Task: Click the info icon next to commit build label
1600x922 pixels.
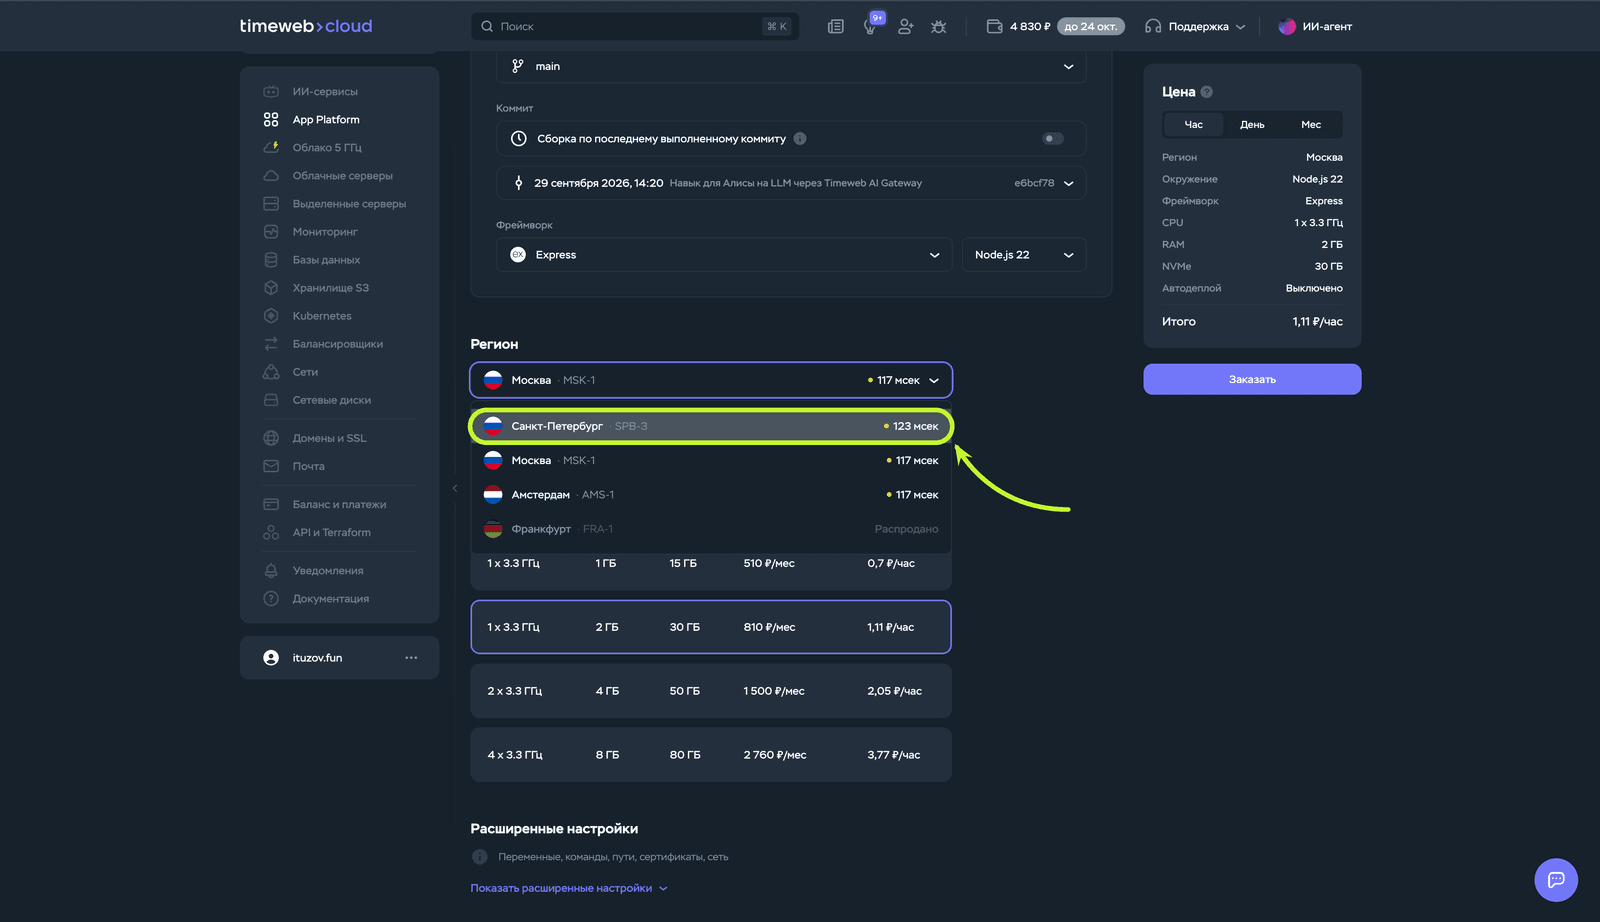Action: click(x=800, y=139)
